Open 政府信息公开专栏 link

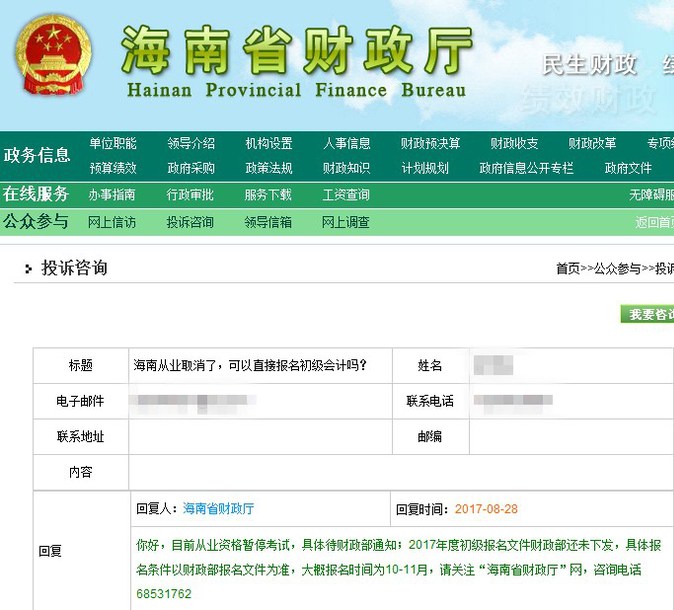pyautogui.click(x=526, y=168)
